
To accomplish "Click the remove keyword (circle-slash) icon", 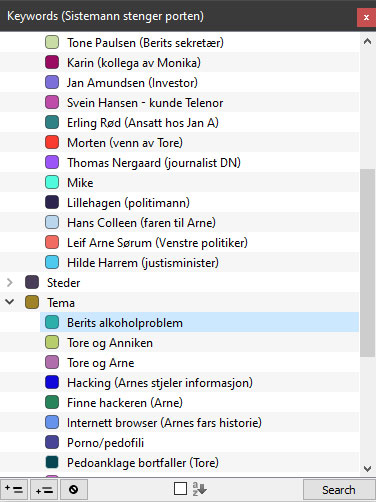I will pos(74,490).
